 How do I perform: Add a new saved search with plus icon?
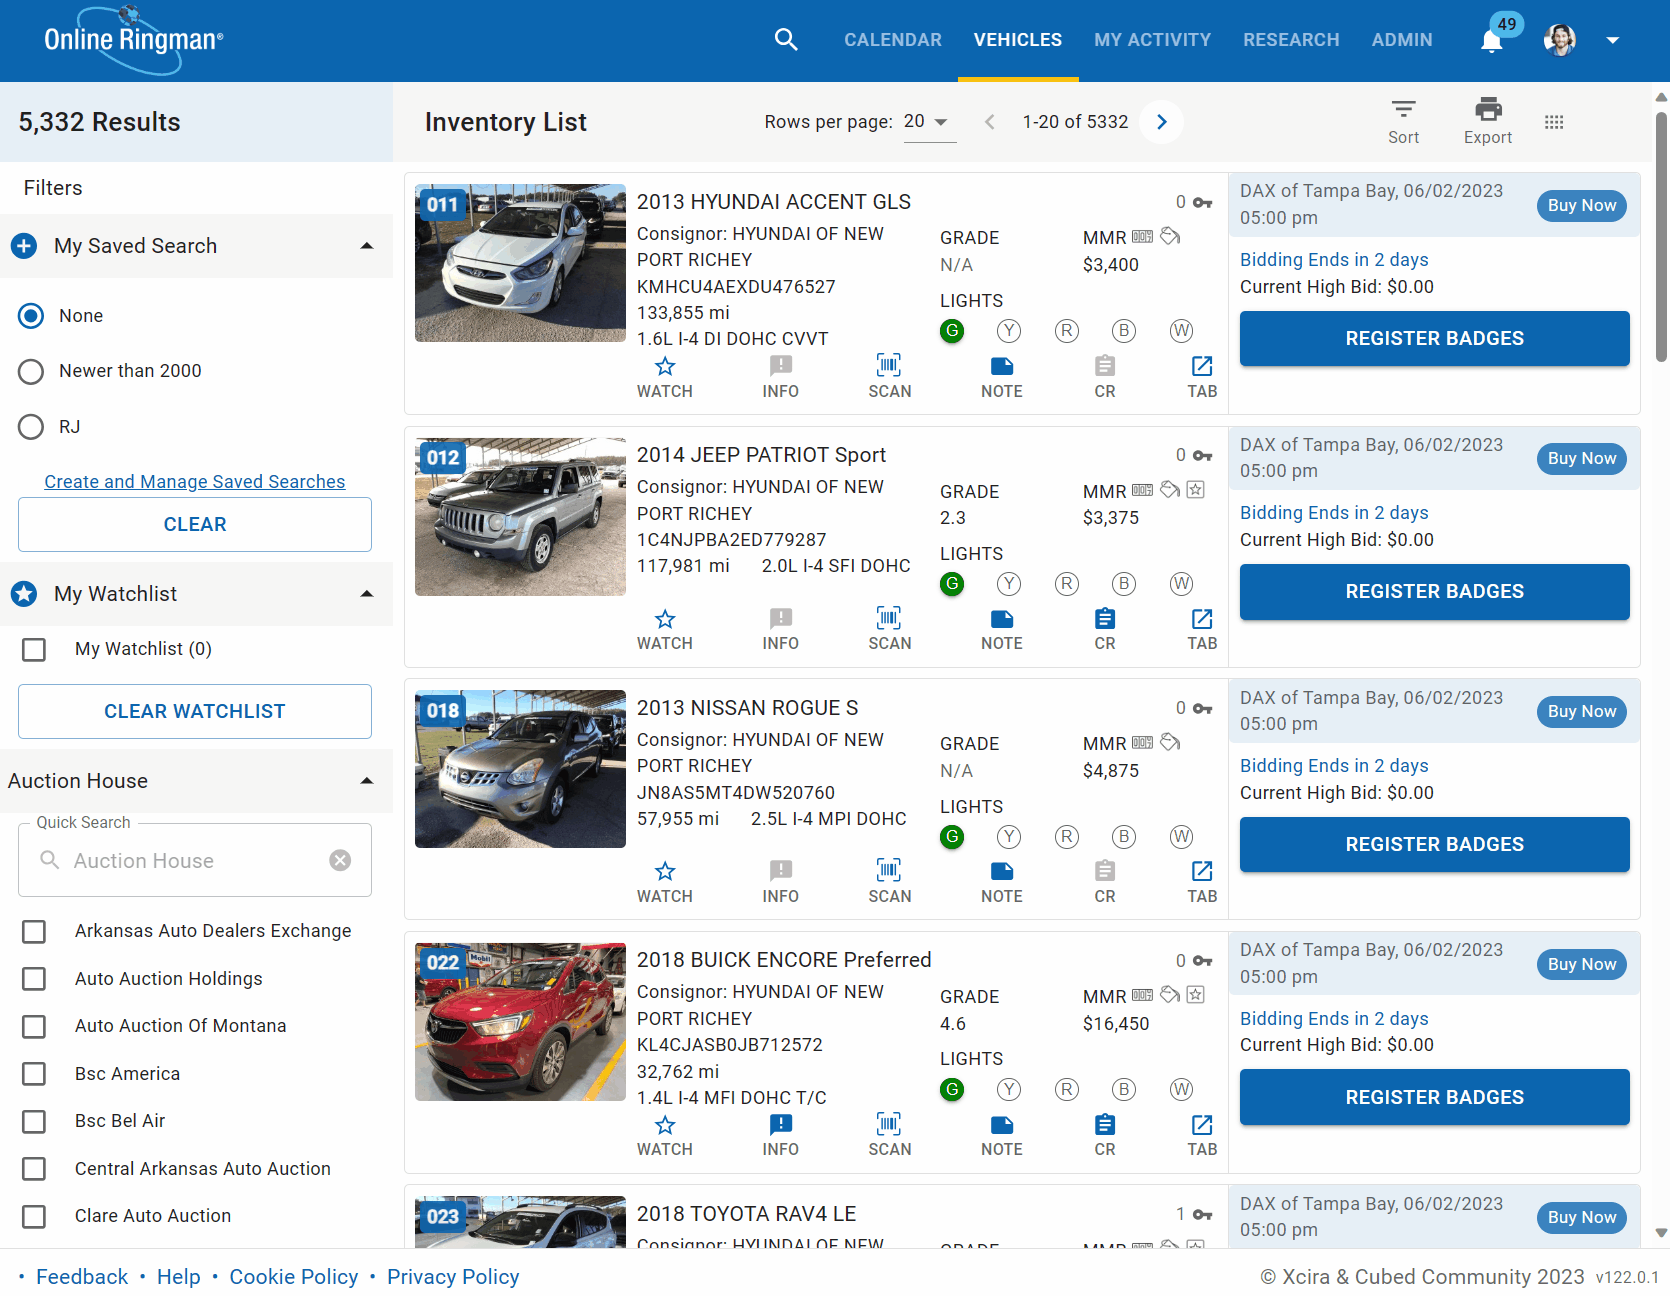pos(24,246)
